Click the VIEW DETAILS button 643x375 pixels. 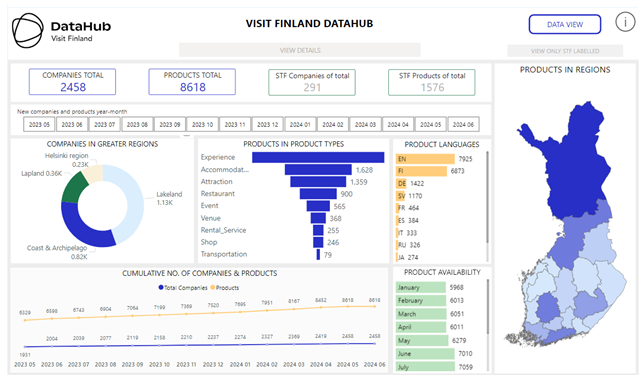click(x=300, y=50)
